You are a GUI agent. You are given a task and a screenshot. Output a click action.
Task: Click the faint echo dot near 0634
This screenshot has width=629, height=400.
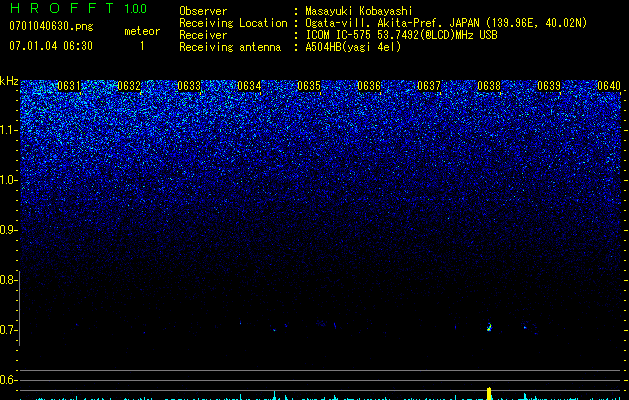coord(274,330)
